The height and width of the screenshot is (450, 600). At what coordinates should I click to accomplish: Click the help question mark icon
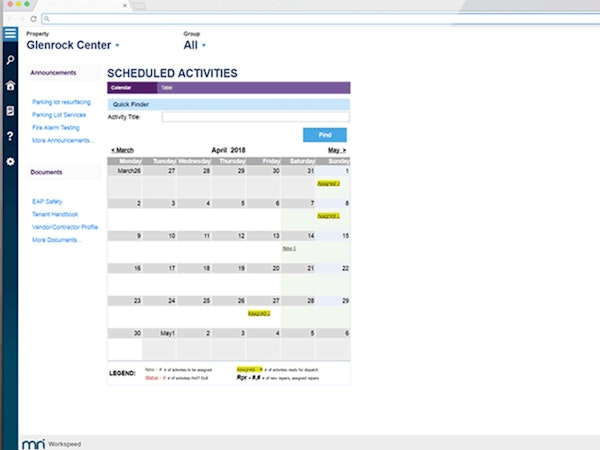point(10,136)
